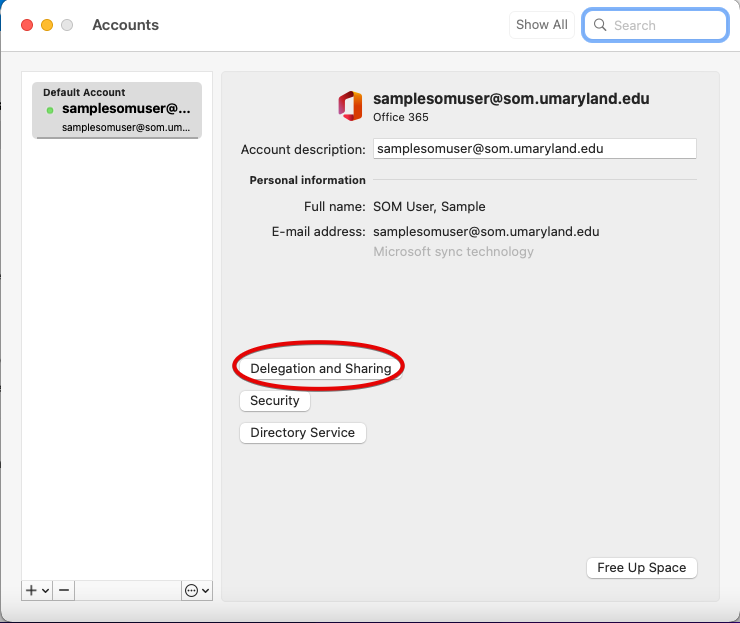This screenshot has height=623, width=740.
Task: Click the Microsoft sync technology text
Action: click(x=453, y=252)
